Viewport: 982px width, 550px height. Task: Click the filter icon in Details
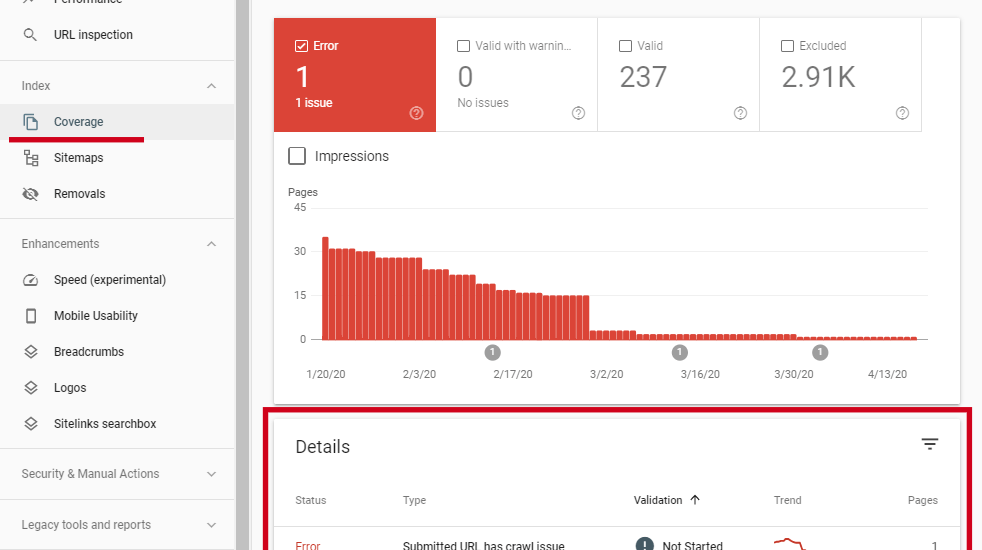[930, 445]
